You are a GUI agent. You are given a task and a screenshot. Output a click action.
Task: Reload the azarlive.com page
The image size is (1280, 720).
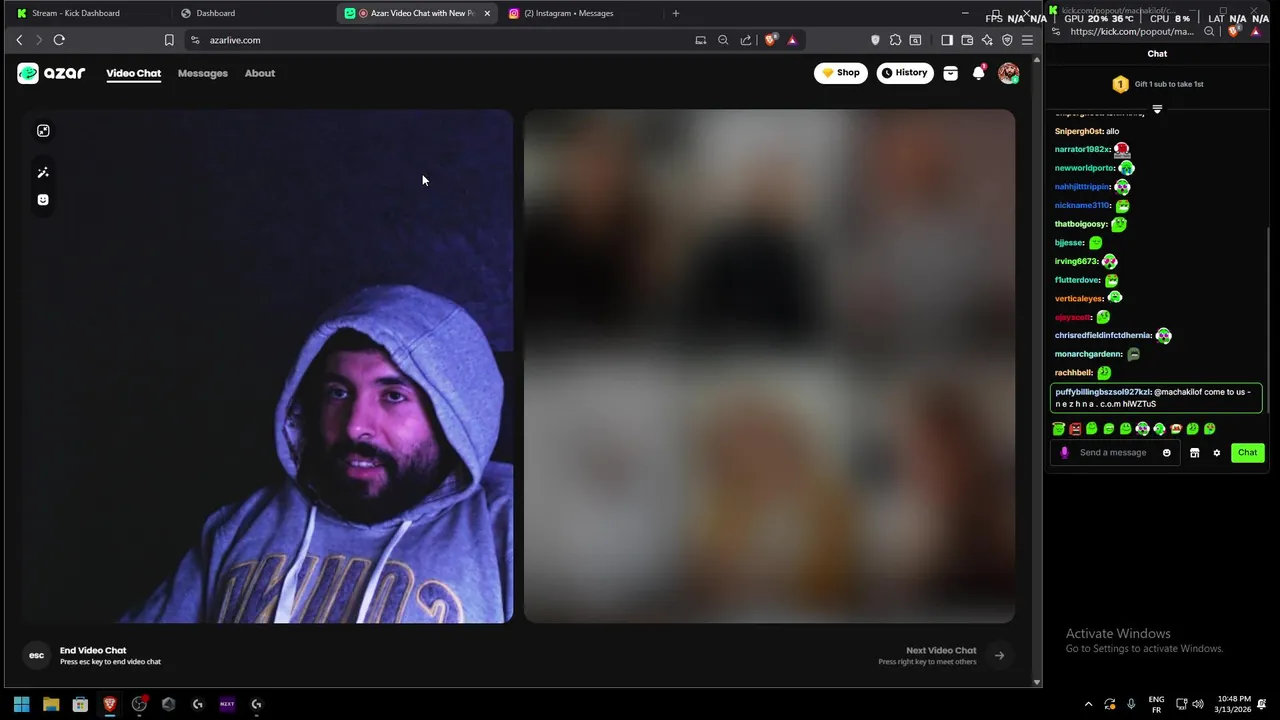pos(59,40)
